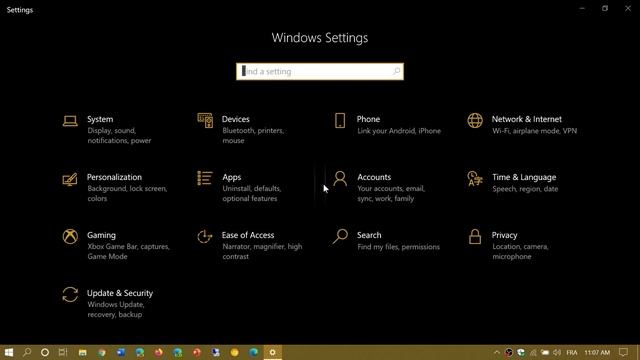Screen dimensions: 640x360
Task: Show hidden system tray icons
Action: tap(497, 352)
